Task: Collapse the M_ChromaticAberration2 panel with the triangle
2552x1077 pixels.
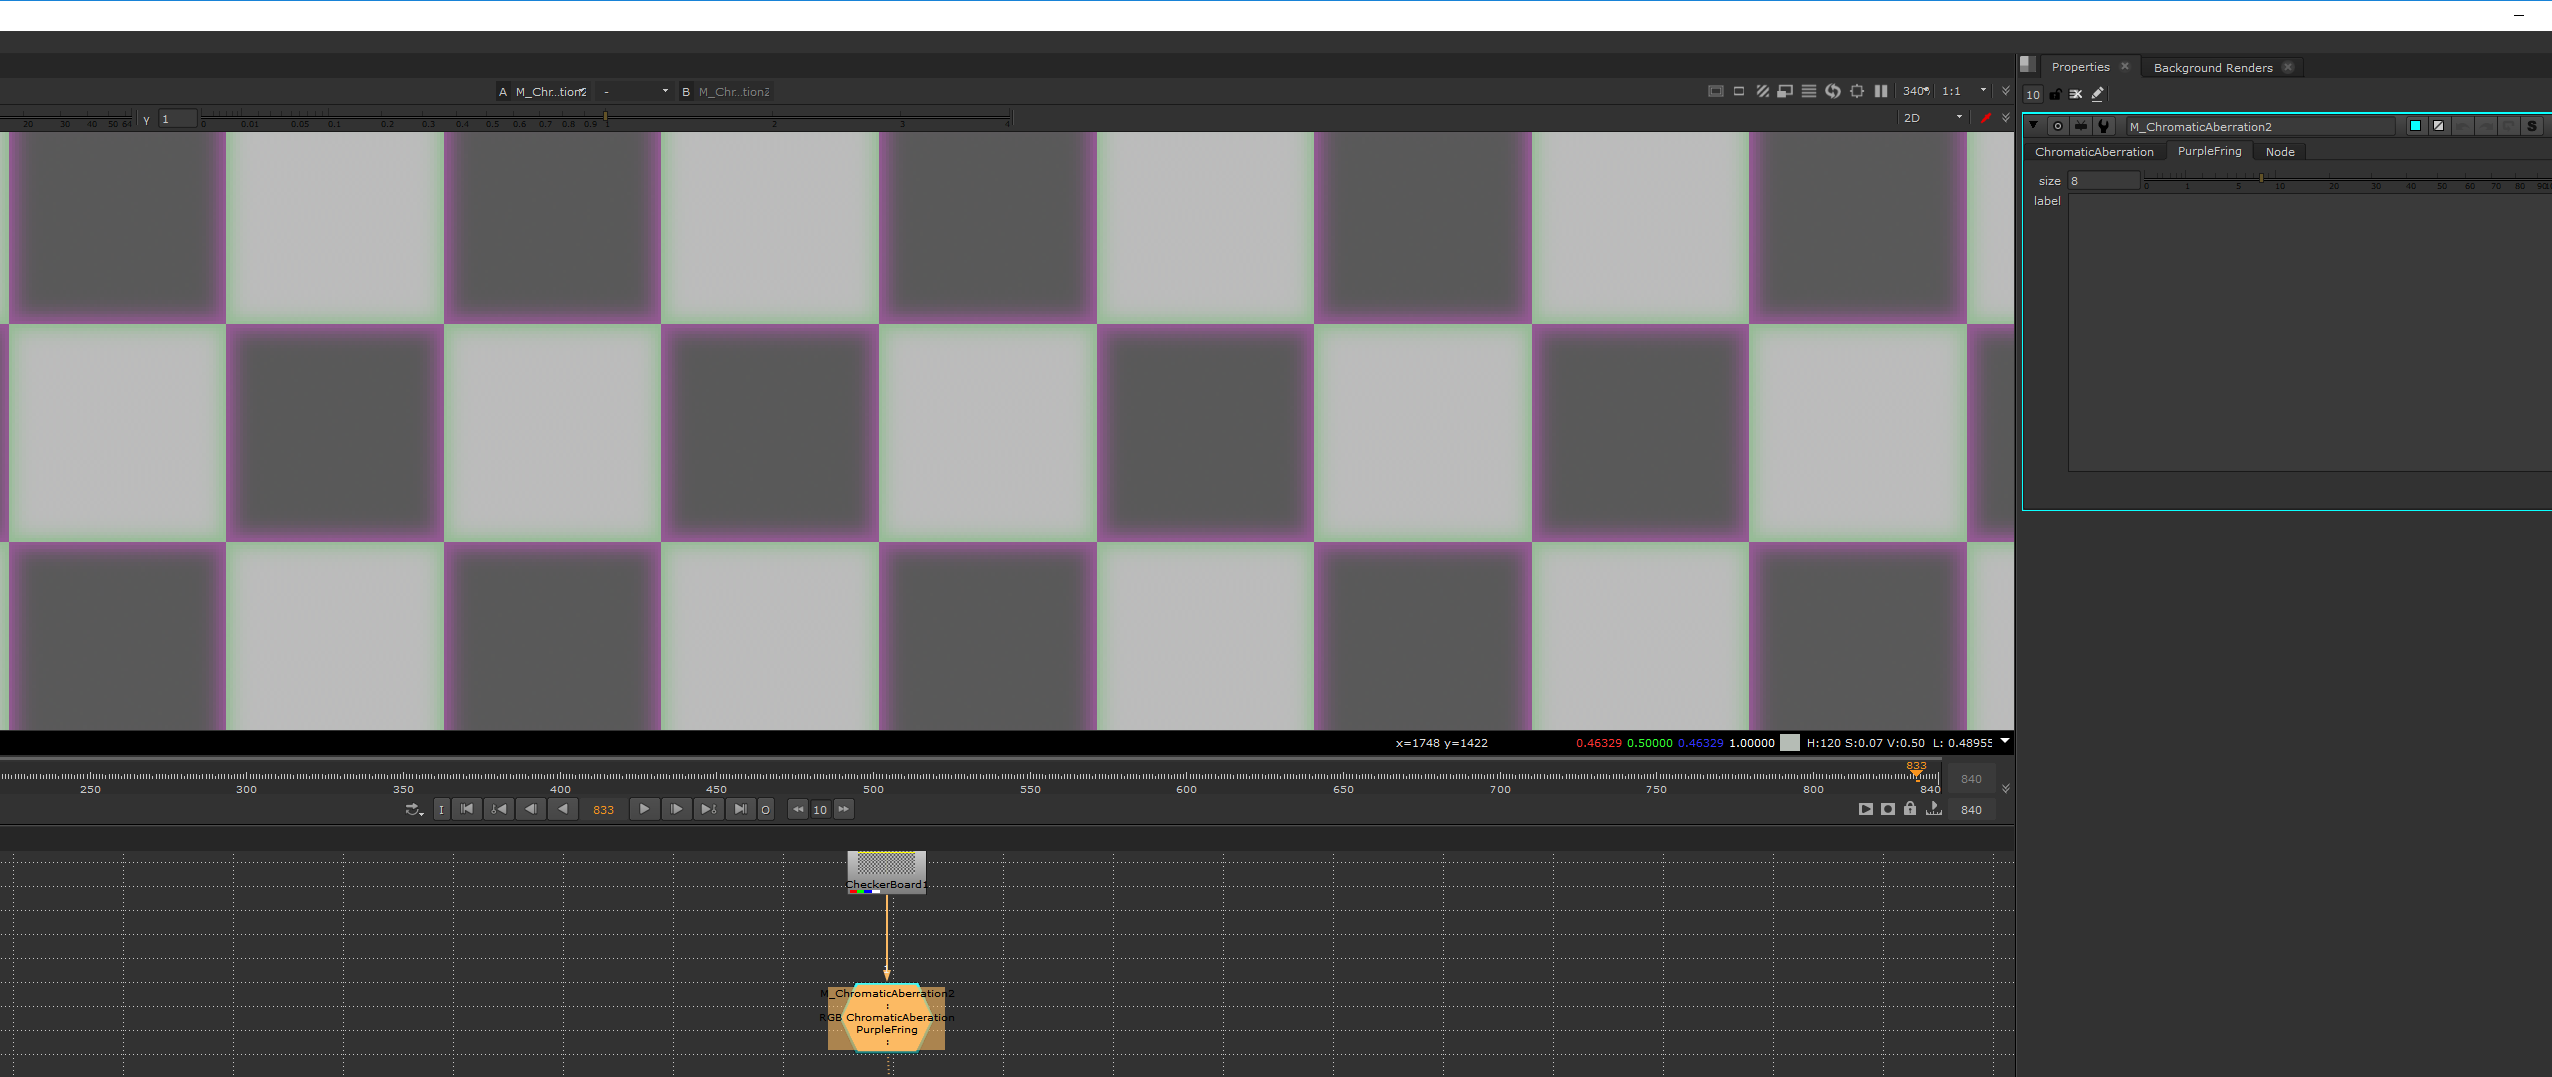Action: coord(2034,126)
